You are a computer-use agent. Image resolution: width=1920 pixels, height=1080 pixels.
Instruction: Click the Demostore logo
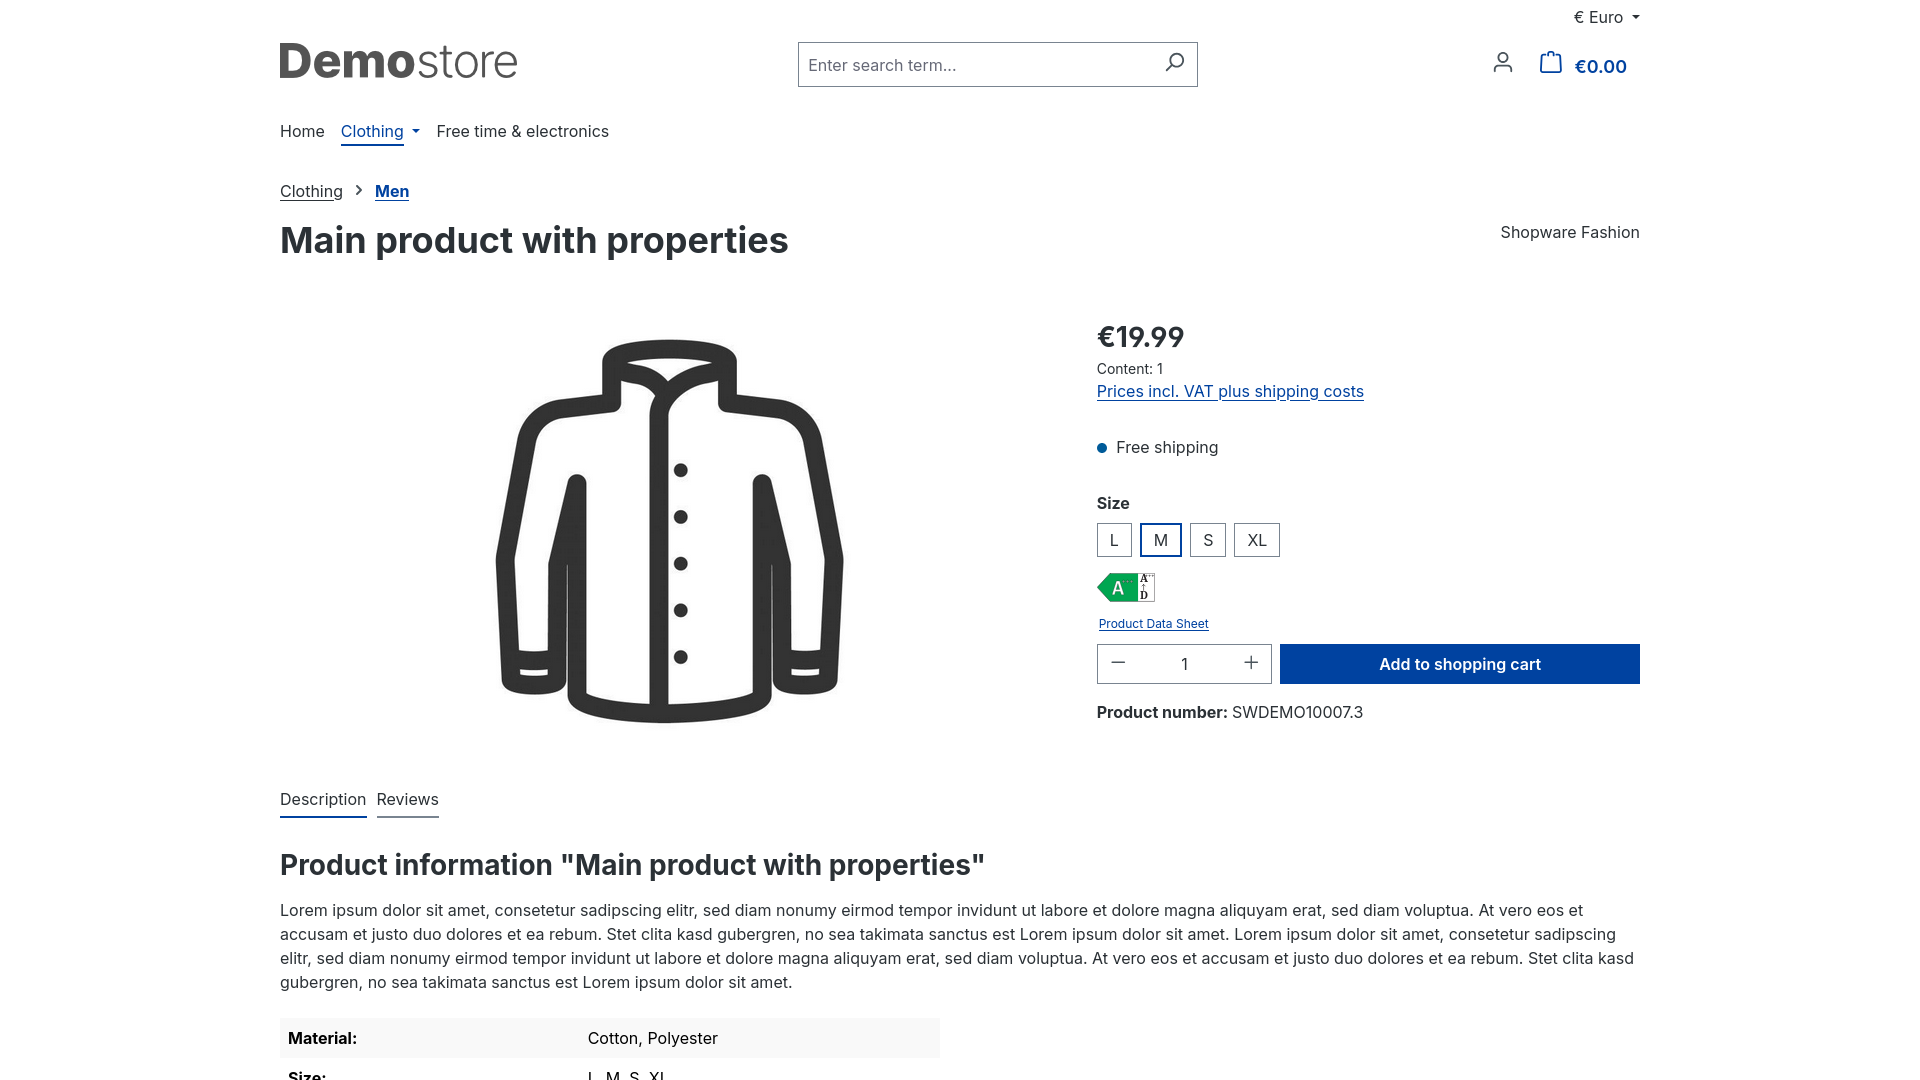pos(398,62)
